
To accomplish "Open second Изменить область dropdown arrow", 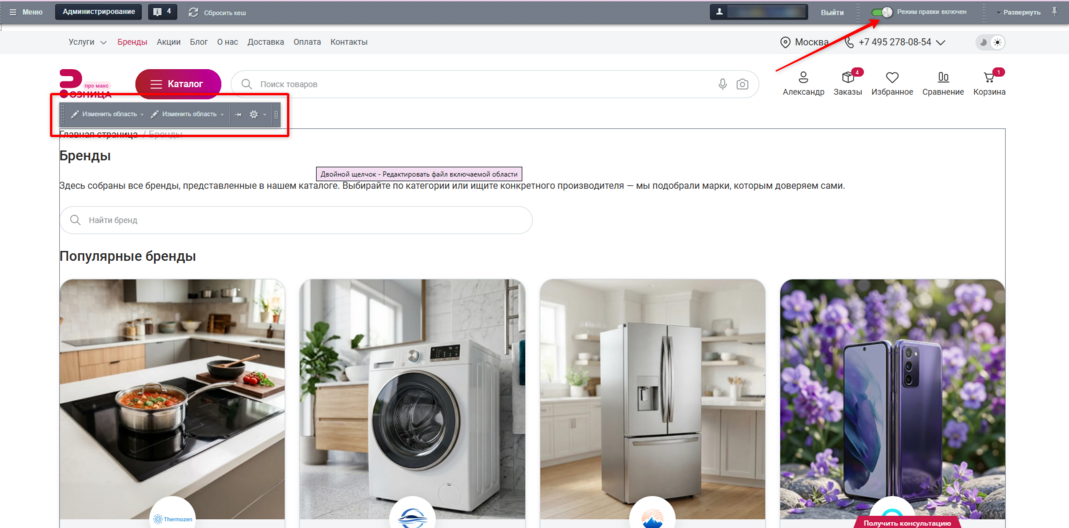I will pyautogui.click(x=222, y=115).
